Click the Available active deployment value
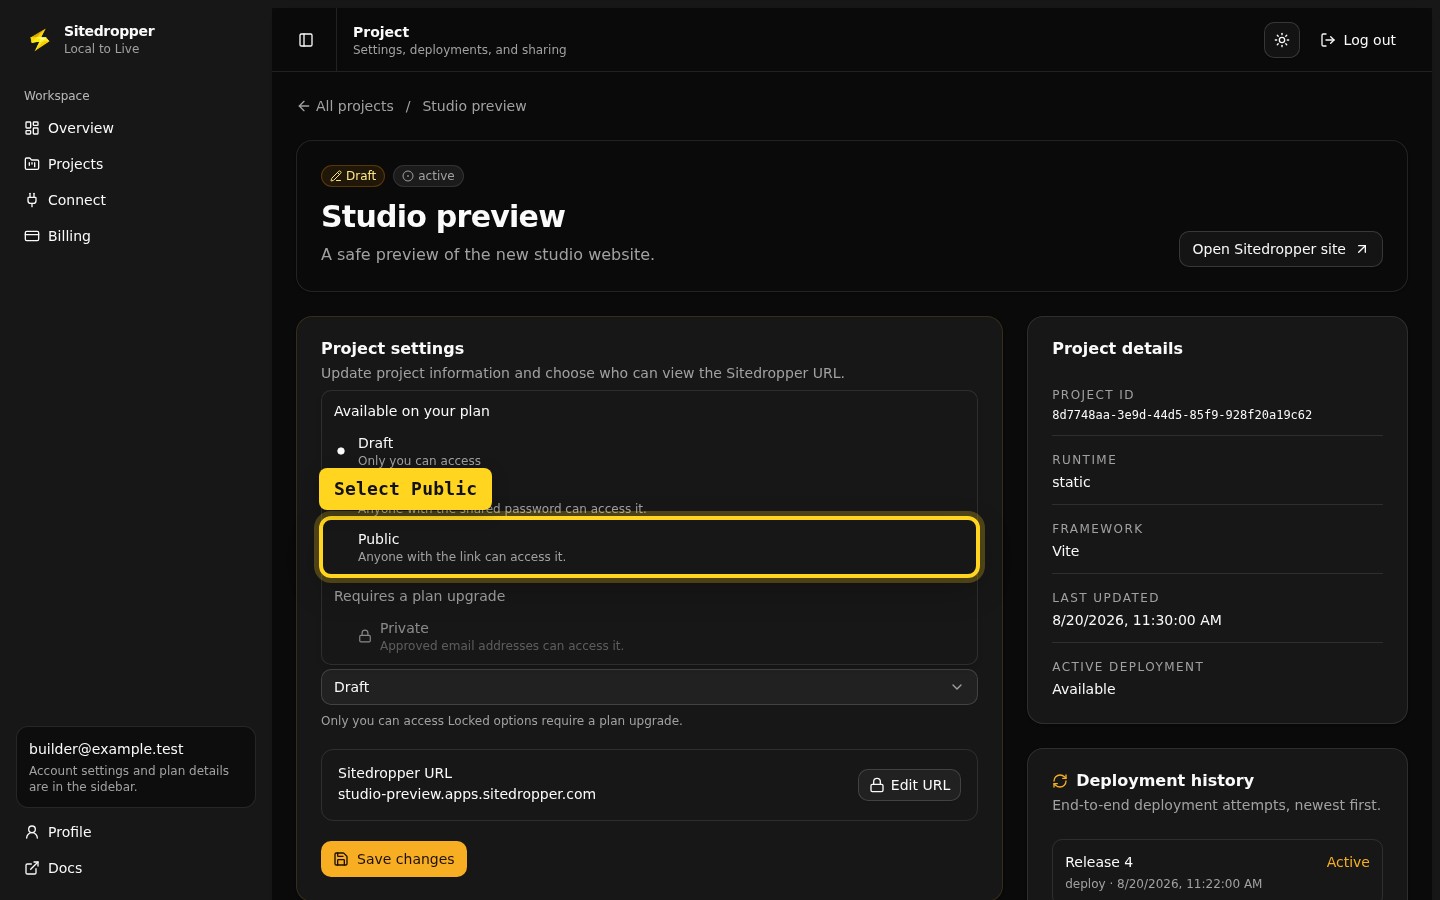Viewport: 1440px width, 900px height. 1084,689
